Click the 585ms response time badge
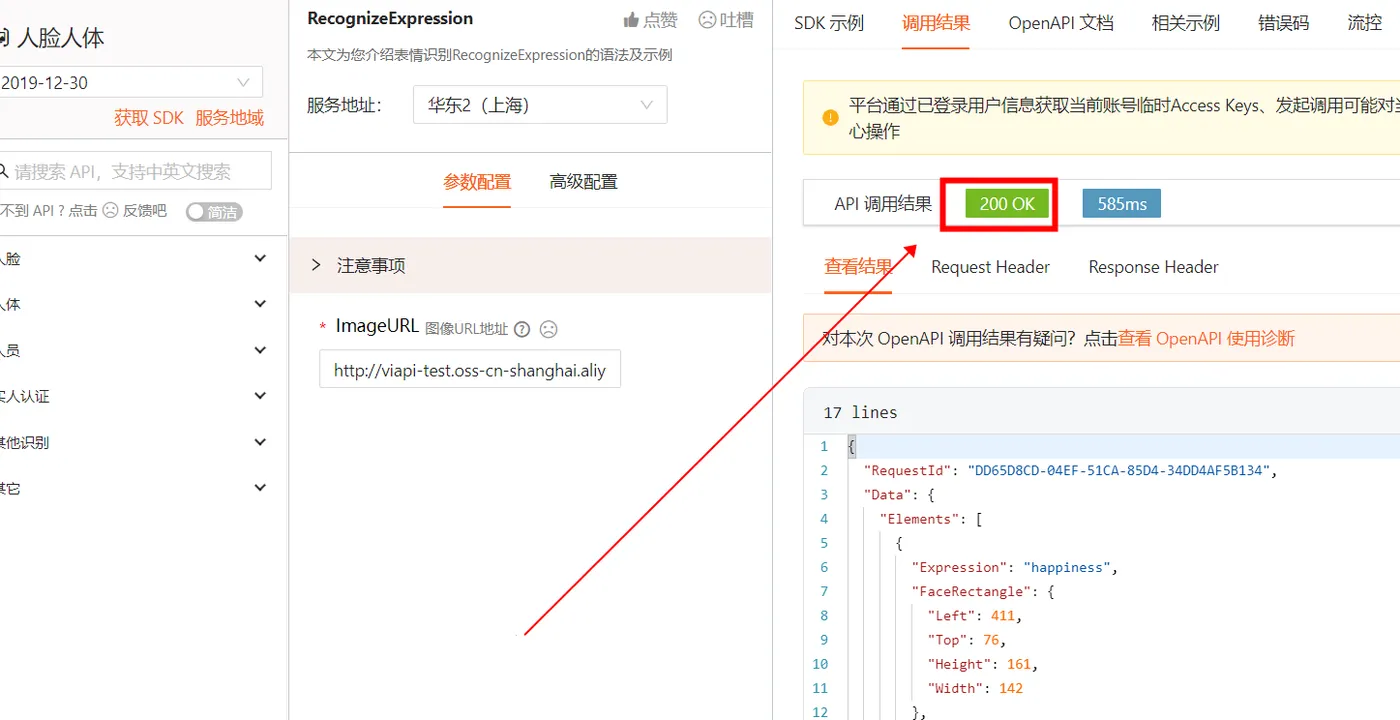This screenshot has width=1400, height=720. [x=1122, y=204]
